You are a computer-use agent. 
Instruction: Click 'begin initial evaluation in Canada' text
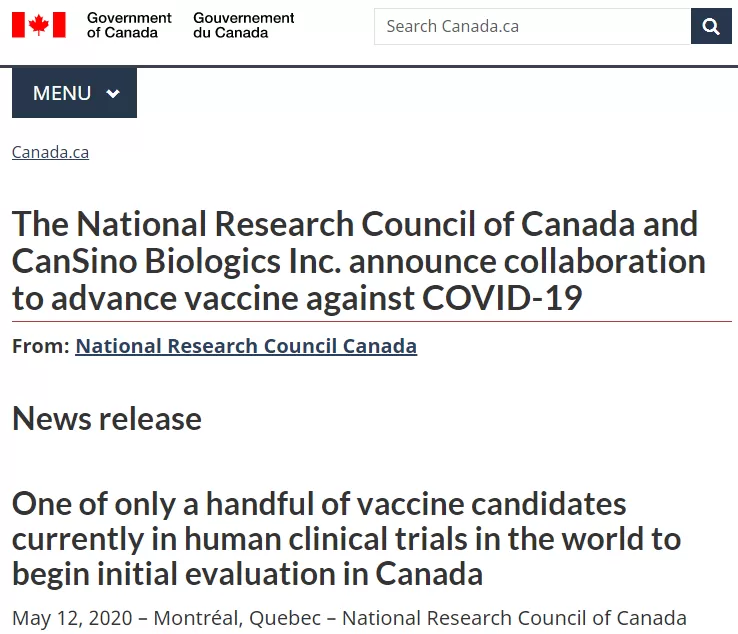(x=248, y=574)
